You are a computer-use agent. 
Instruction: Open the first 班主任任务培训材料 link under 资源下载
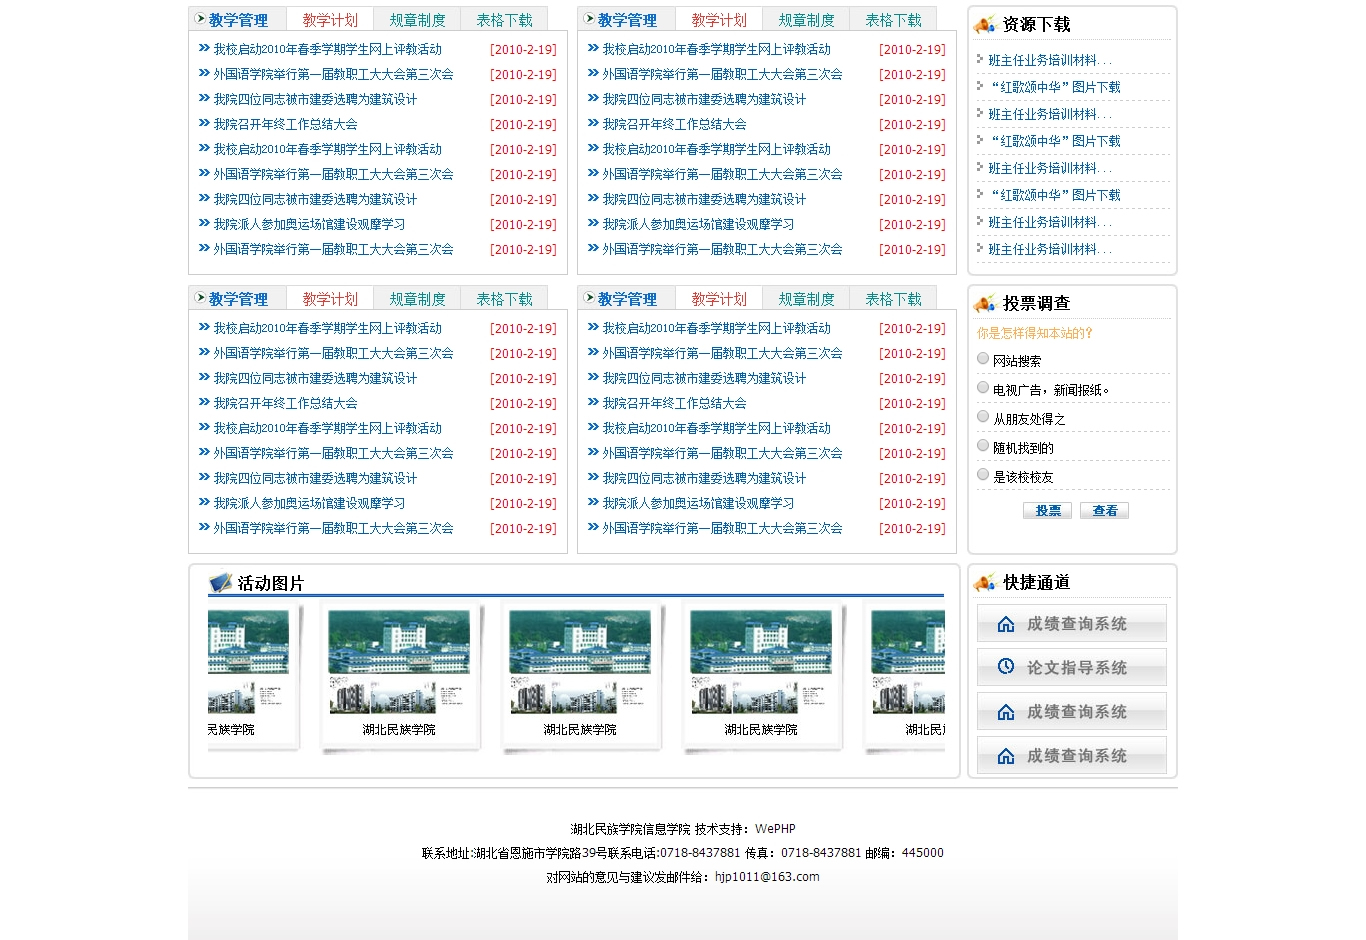point(1050,60)
